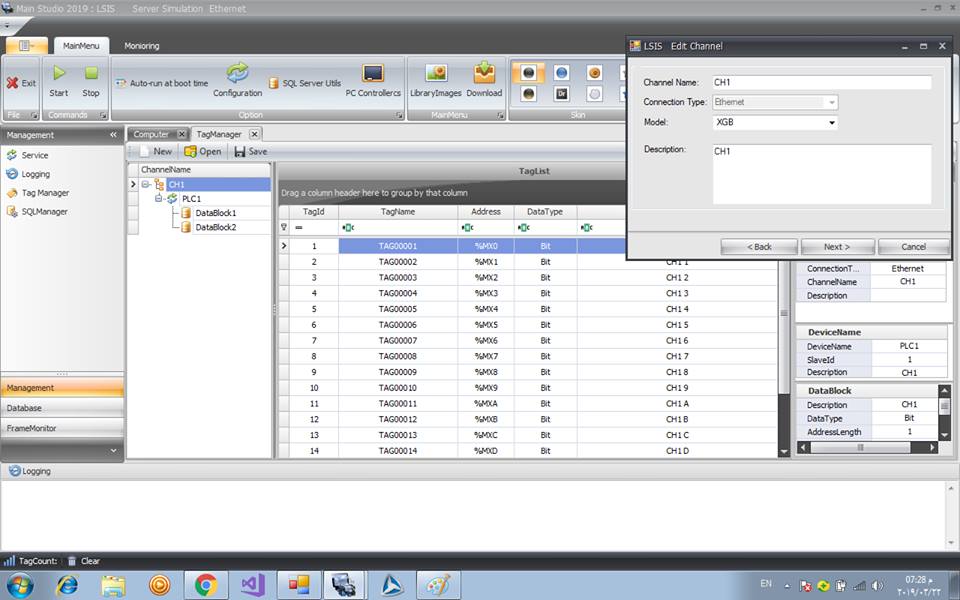Open the TagName filter operator button

[348, 228]
